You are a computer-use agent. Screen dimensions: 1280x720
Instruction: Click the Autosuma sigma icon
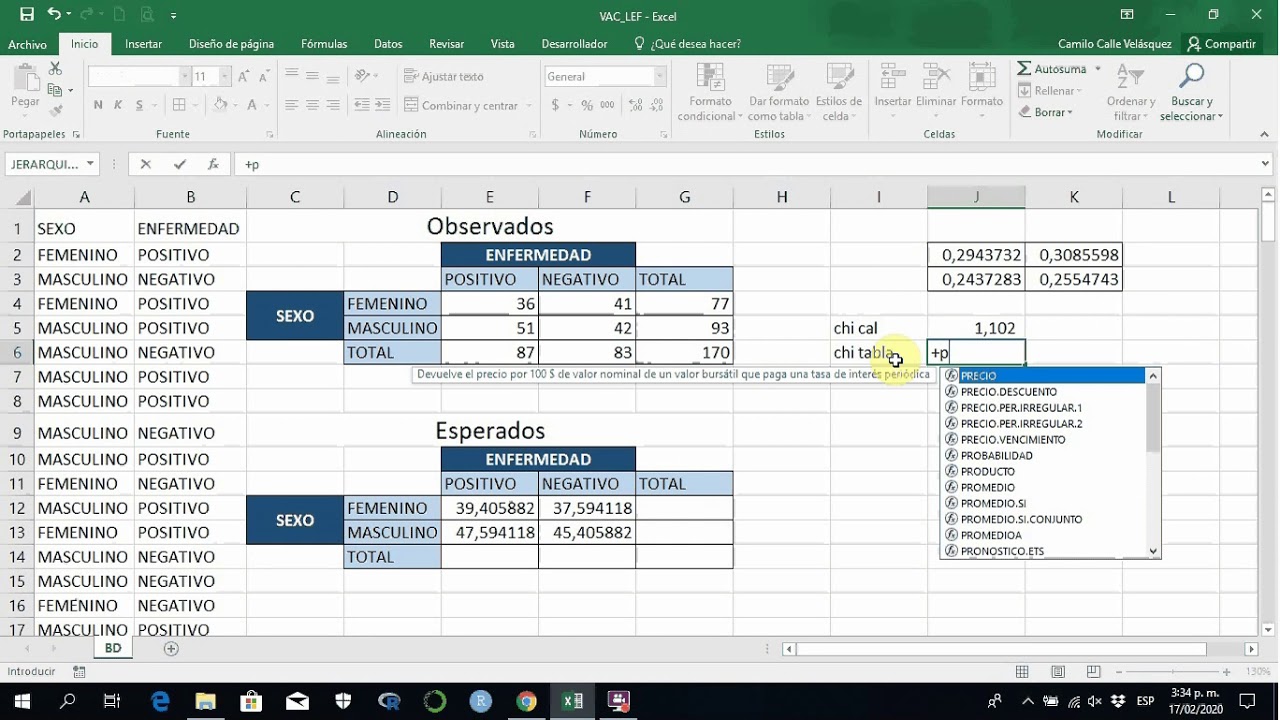1024,69
